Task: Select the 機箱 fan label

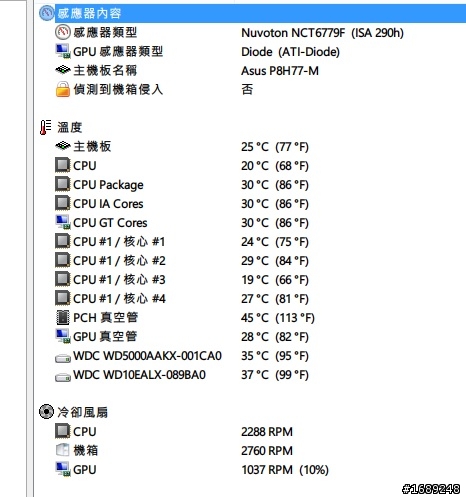Action: click(86, 451)
